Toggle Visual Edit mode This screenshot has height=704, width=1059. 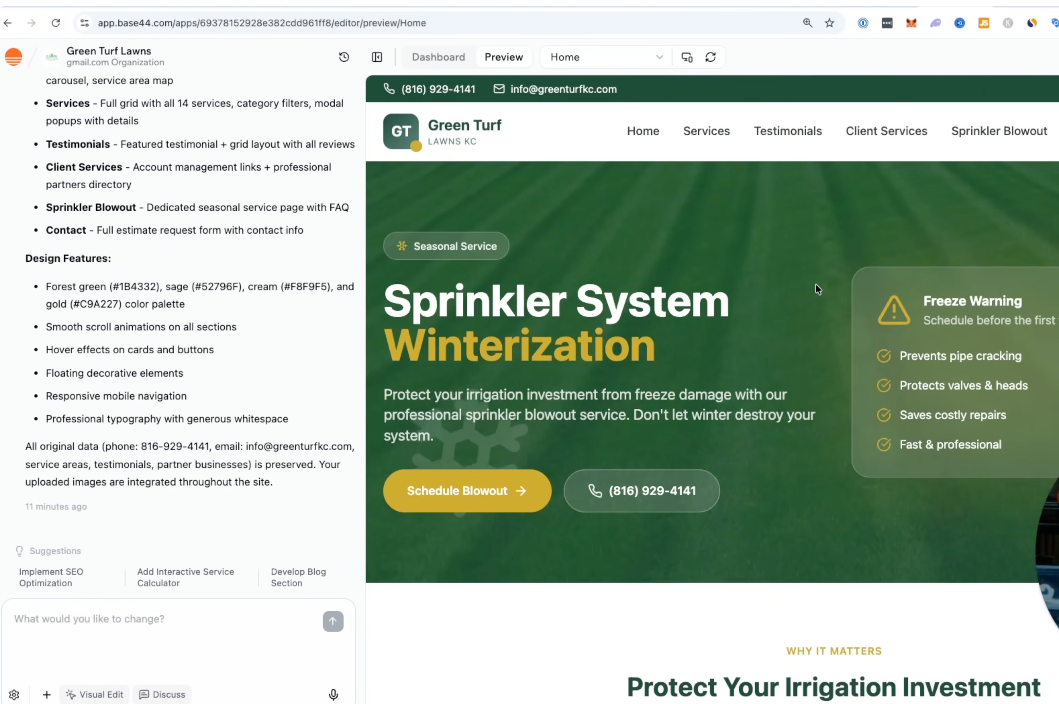click(x=95, y=695)
